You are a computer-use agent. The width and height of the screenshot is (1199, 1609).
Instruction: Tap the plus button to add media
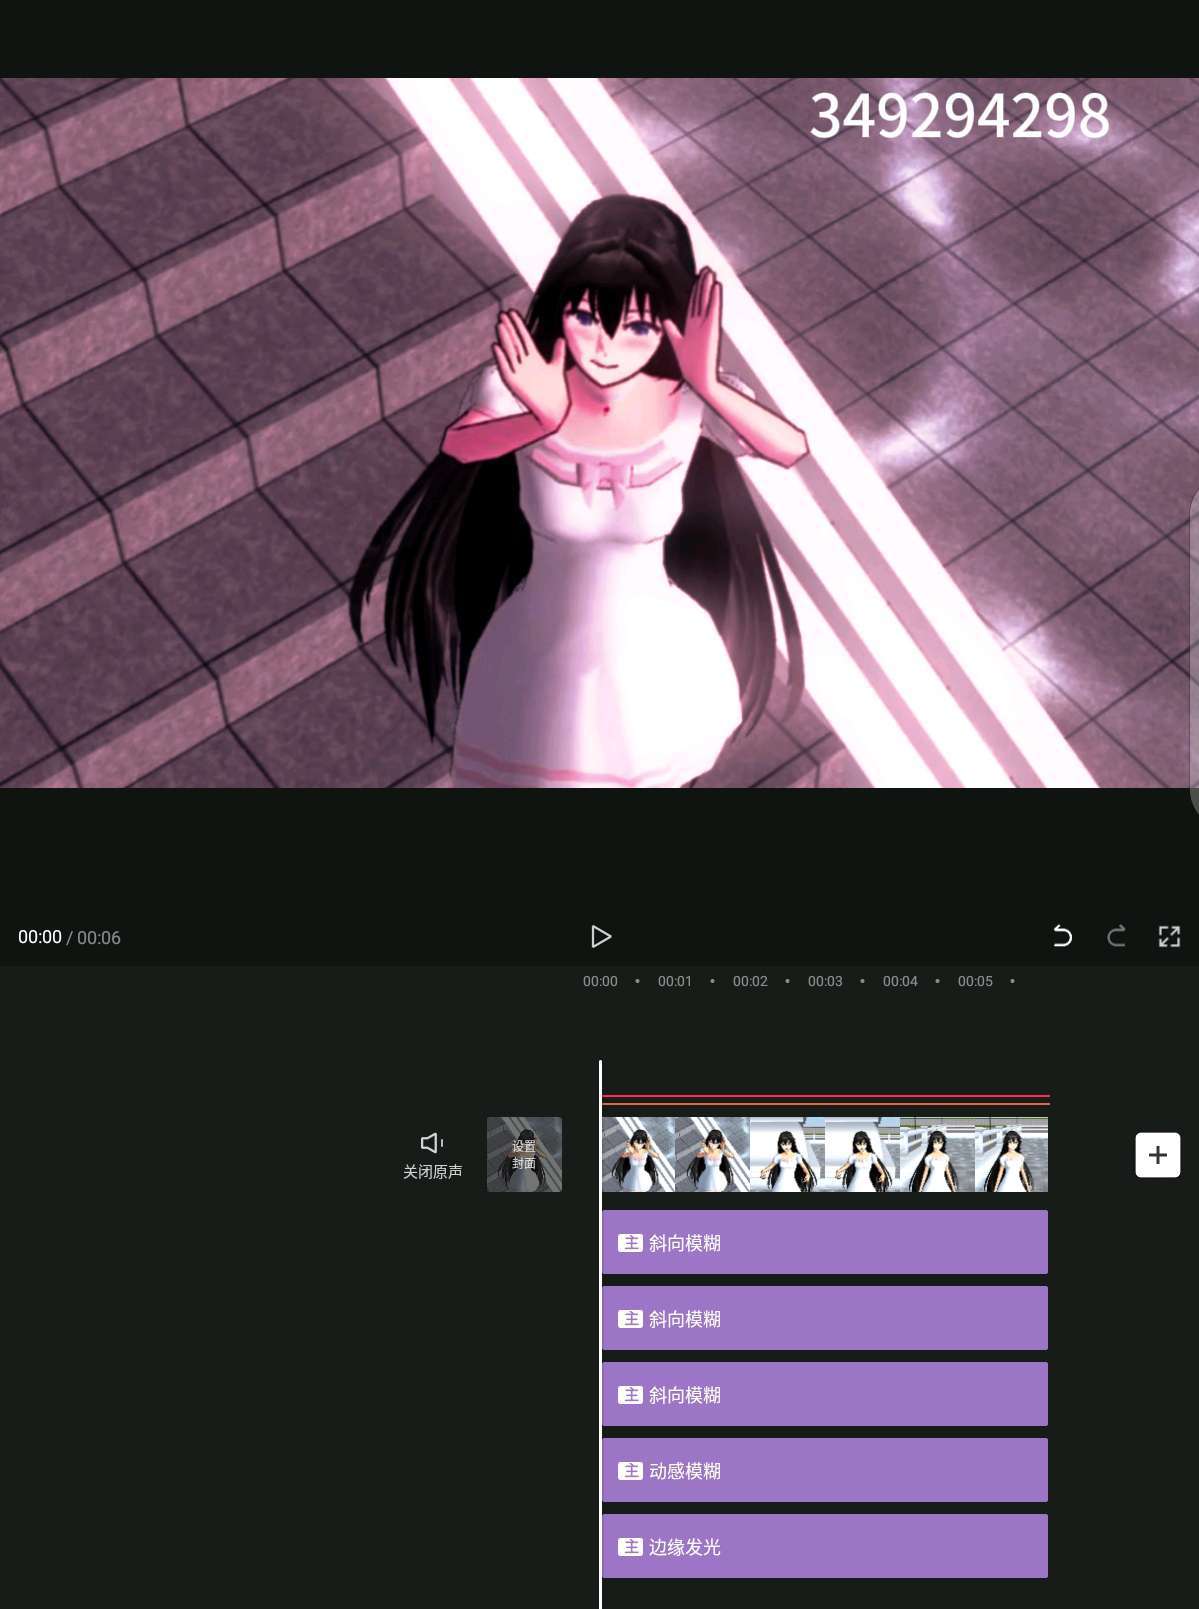tap(1157, 1155)
